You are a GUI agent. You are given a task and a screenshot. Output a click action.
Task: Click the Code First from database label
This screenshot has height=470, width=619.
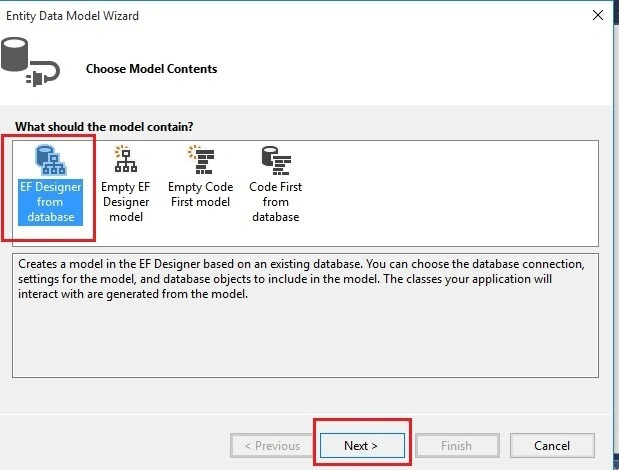(x=276, y=202)
